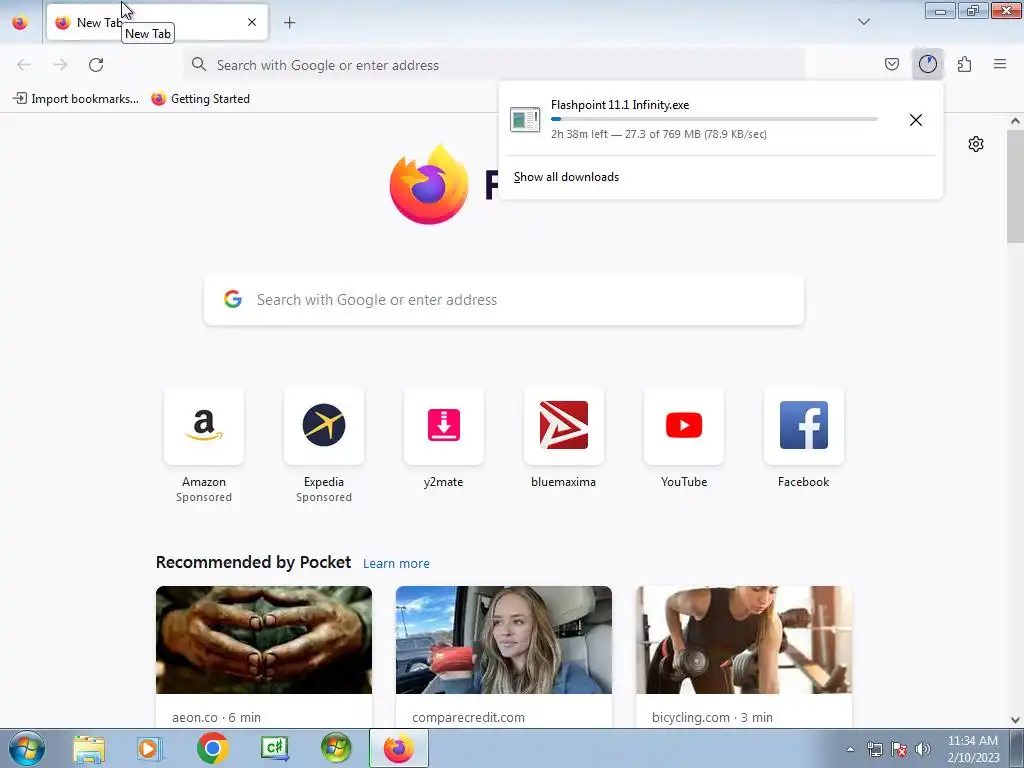The height and width of the screenshot is (768, 1024).
Task: Open the volume speaker icon
Action: tap(922, 749)
